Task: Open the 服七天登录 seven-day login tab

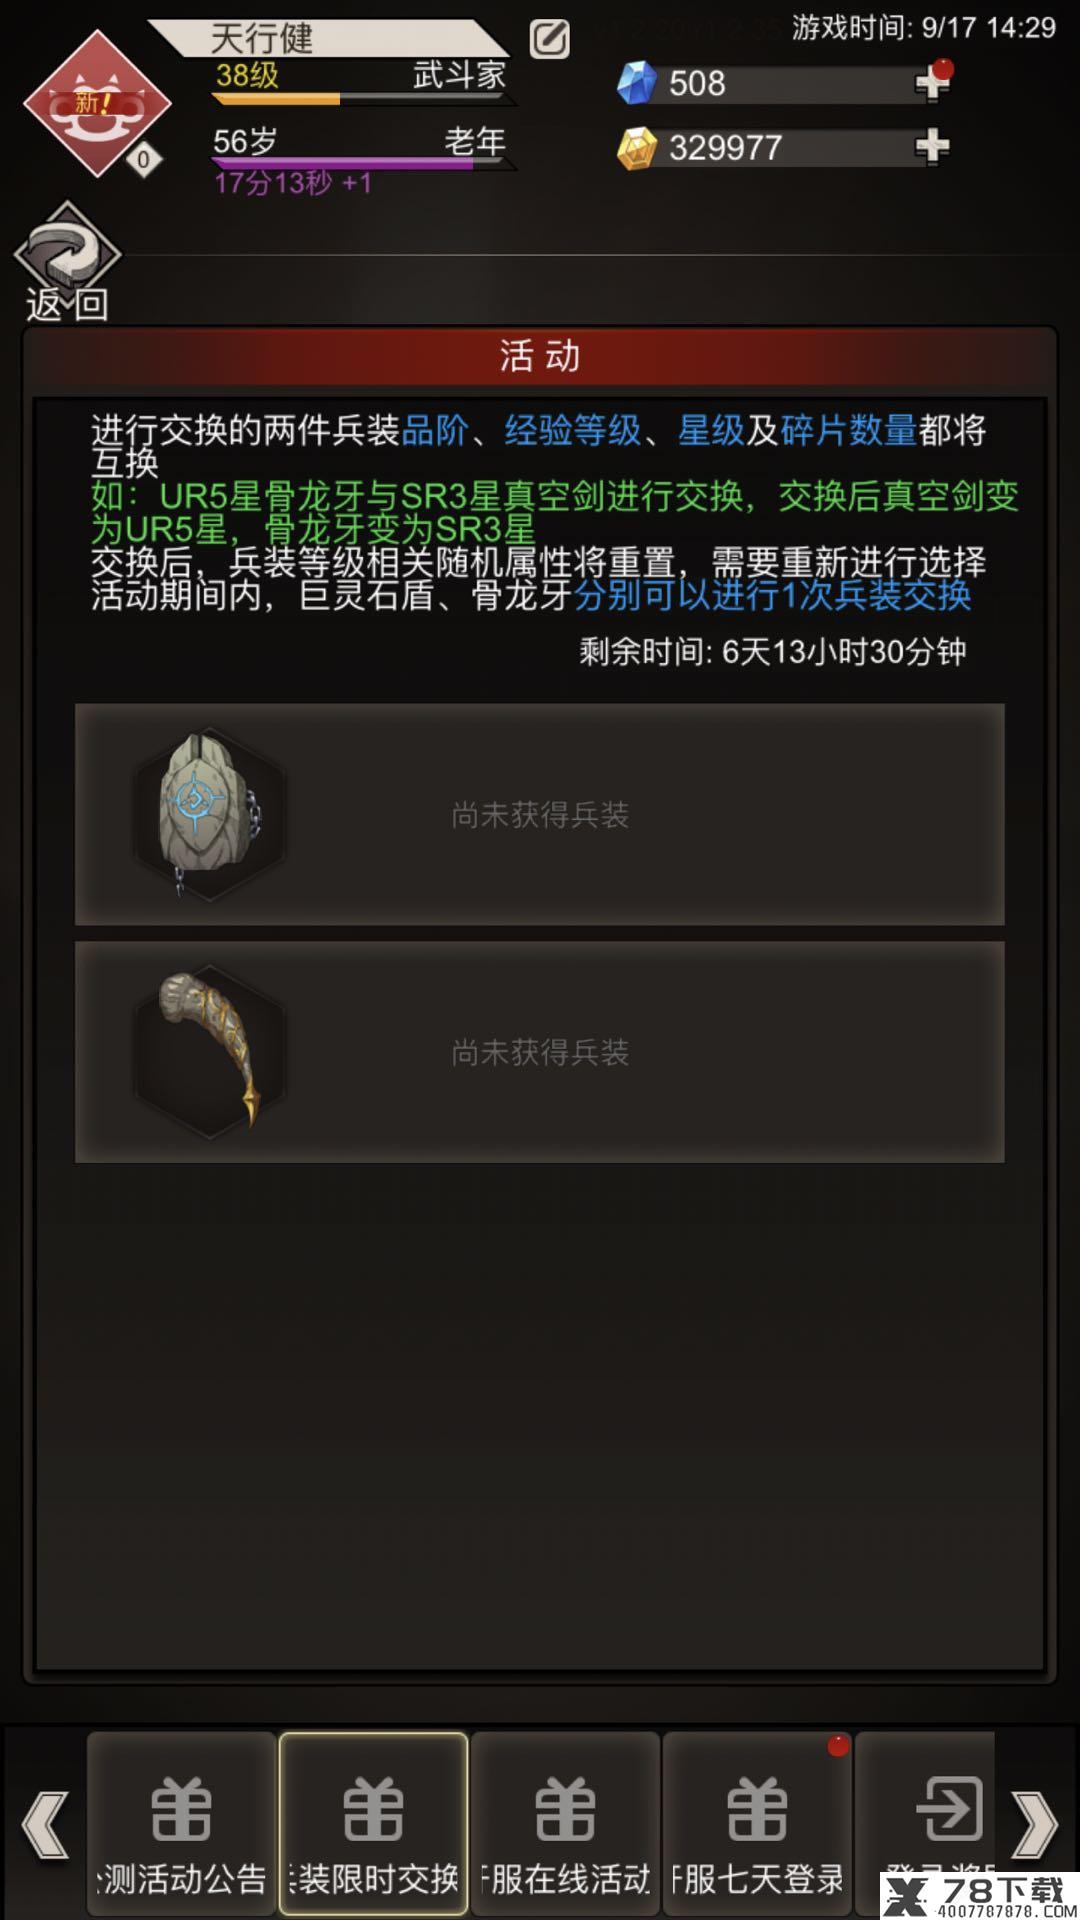Action: [757, 1823]
